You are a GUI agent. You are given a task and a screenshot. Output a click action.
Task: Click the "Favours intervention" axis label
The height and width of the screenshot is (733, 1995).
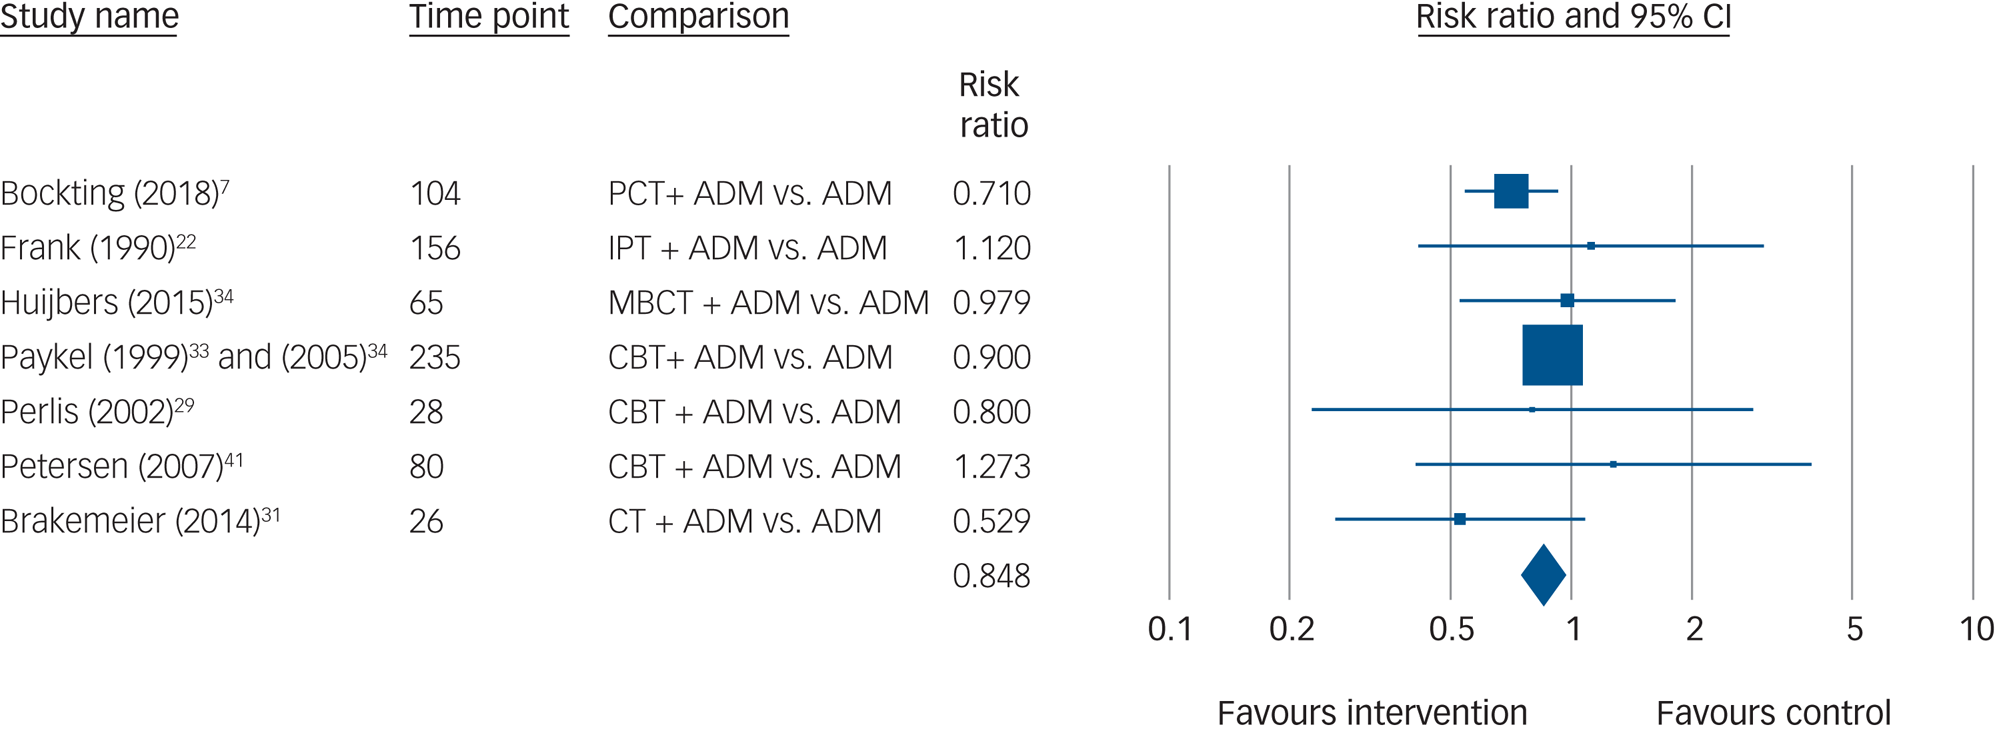click(1372, 713)
